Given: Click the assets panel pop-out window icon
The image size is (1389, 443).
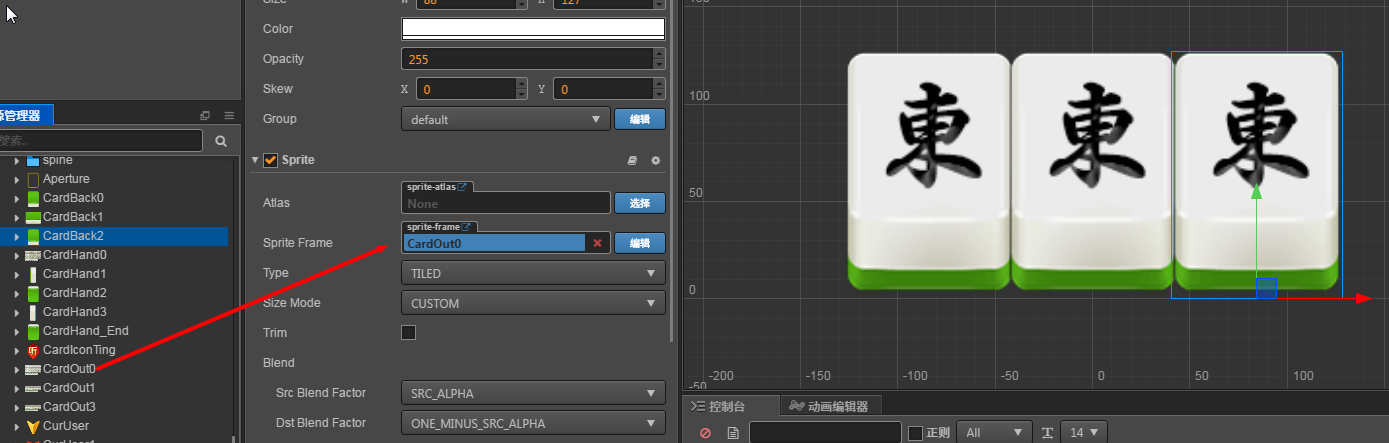Looking at the screenshot, I should click(x=205, y=116).
